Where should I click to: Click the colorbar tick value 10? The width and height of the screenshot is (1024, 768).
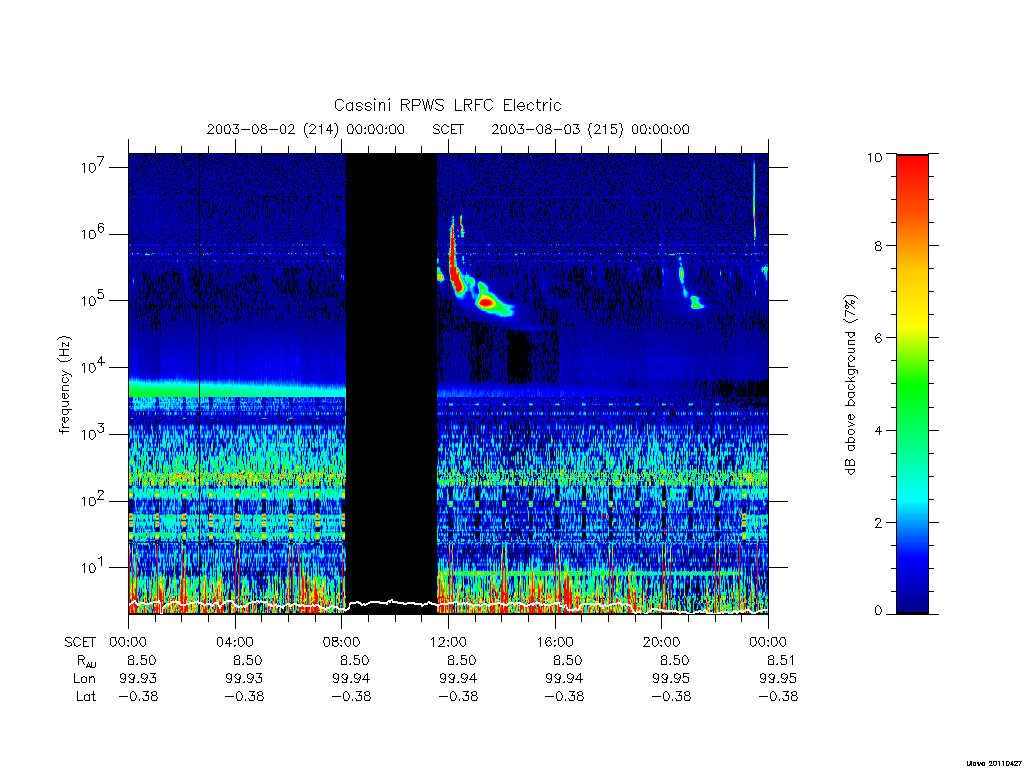tap(874, 157)
